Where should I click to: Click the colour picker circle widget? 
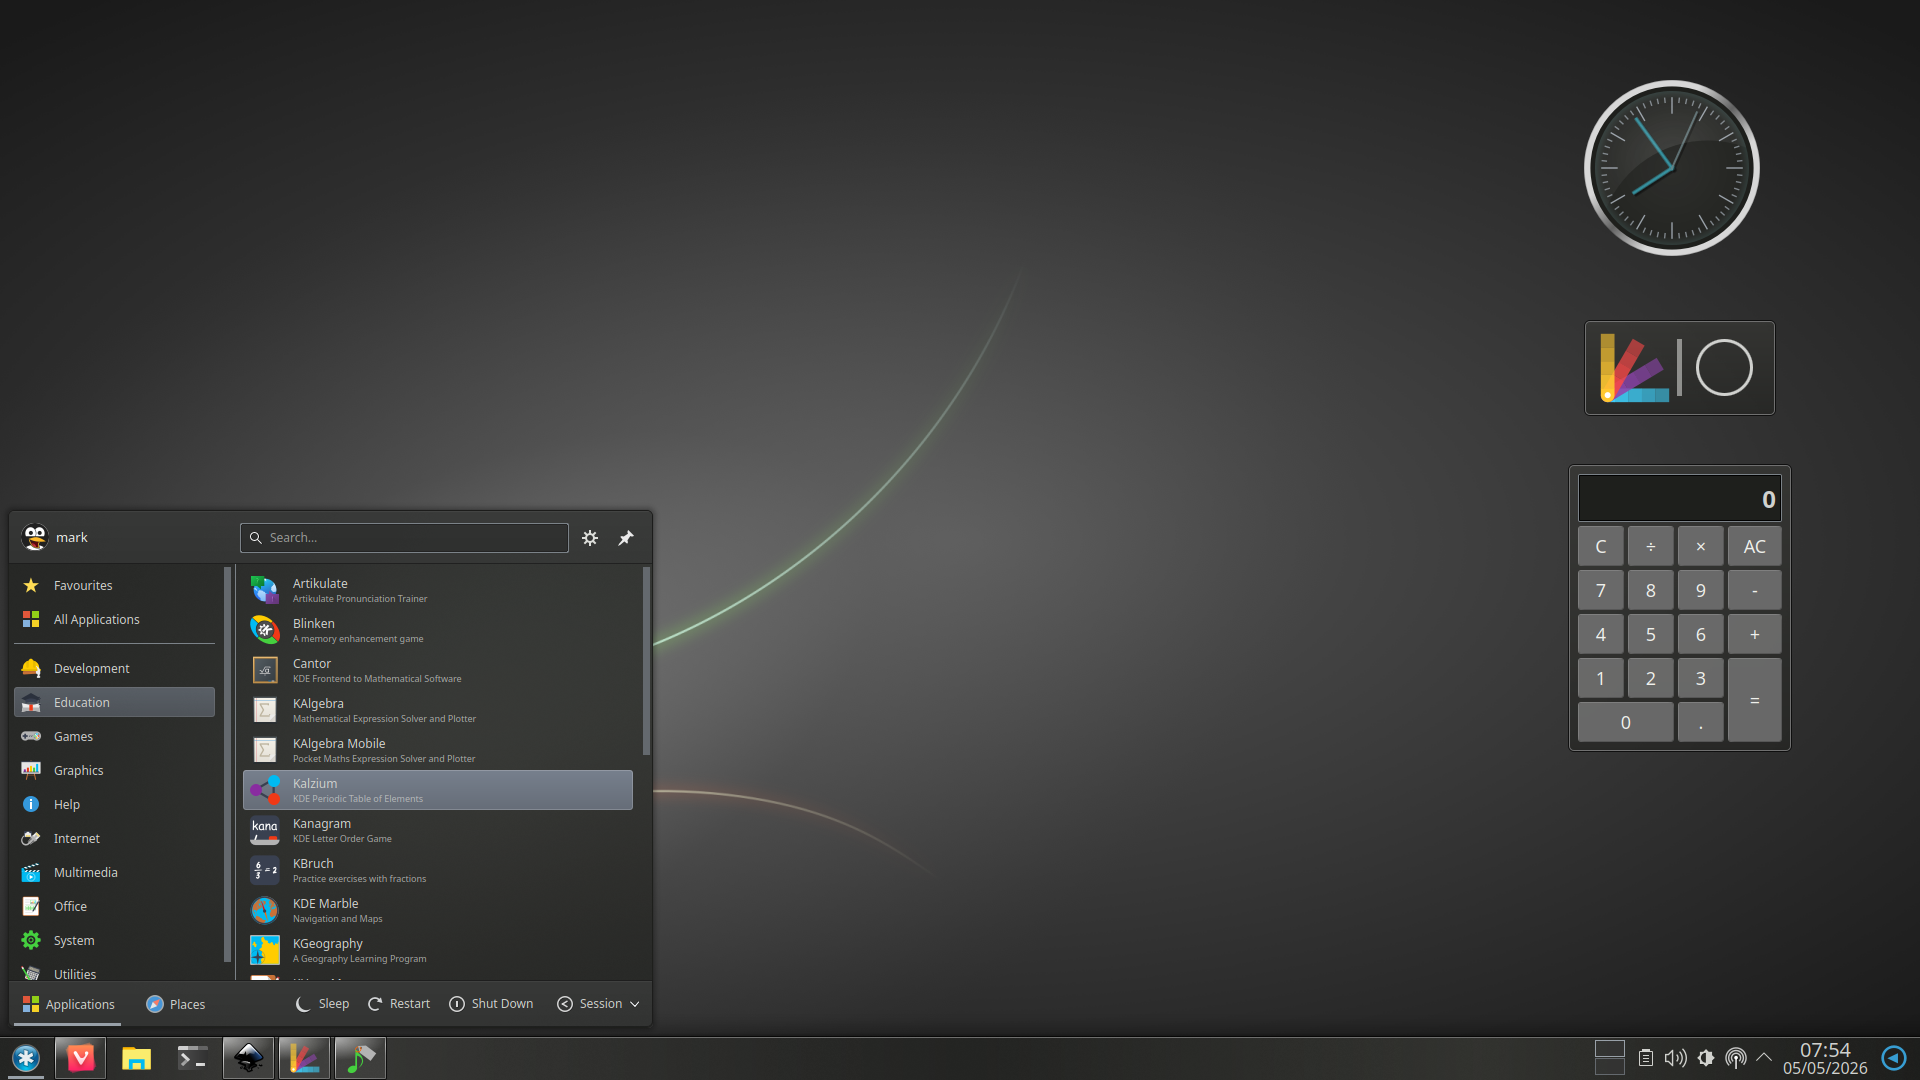pyautogui.click(x=1725, y=368)
